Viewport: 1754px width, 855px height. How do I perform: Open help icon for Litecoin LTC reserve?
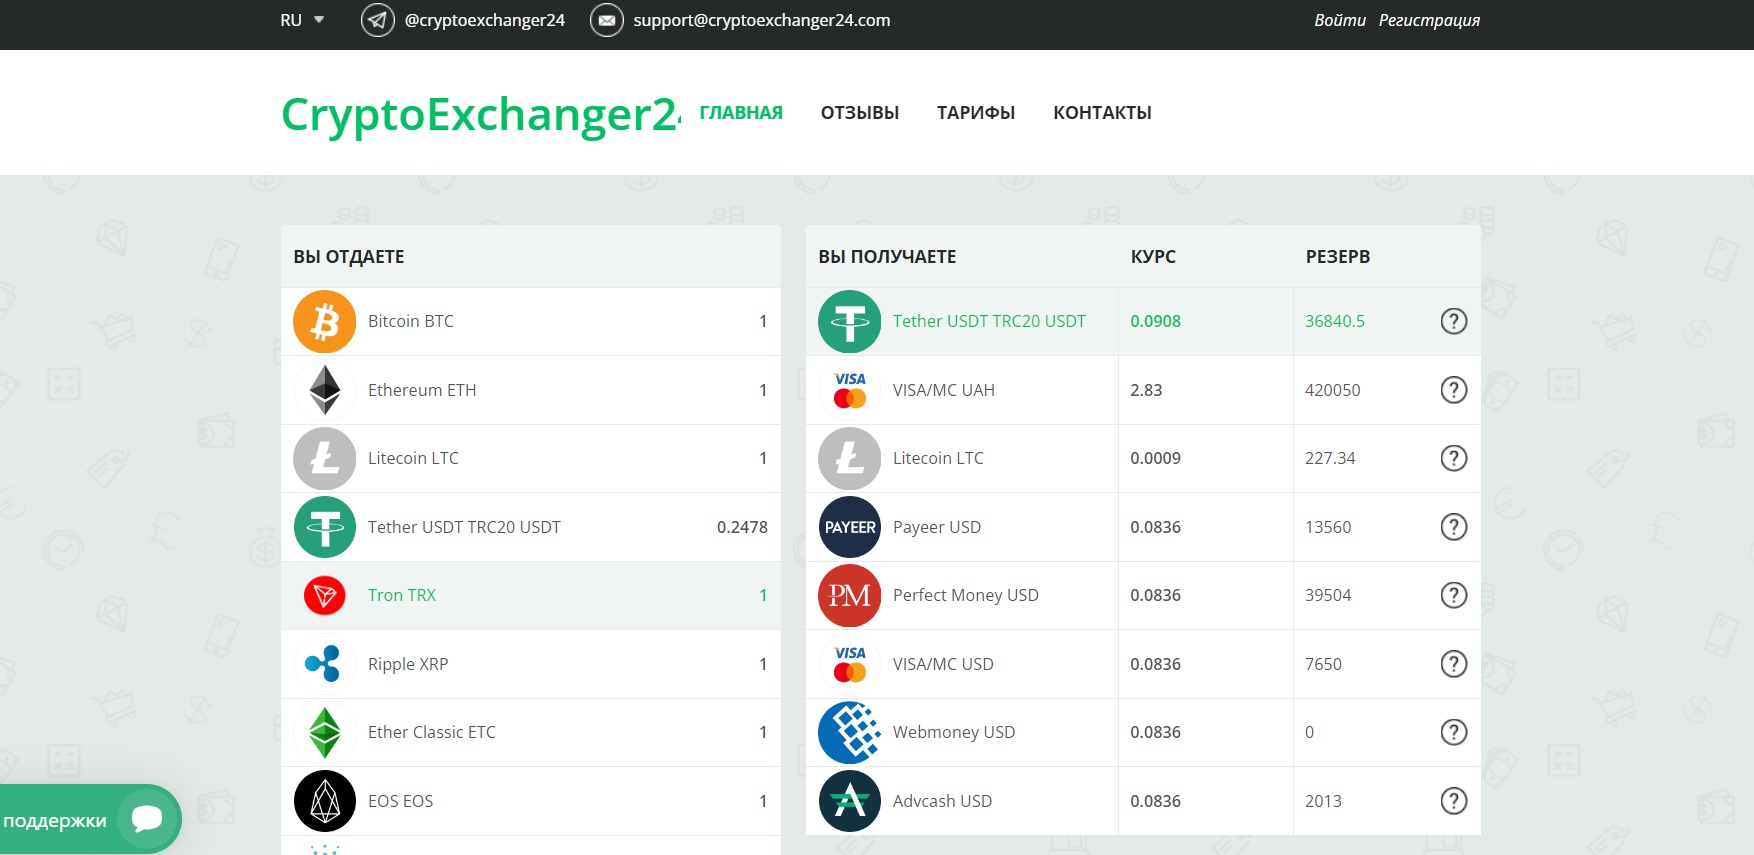(1454, 458)
